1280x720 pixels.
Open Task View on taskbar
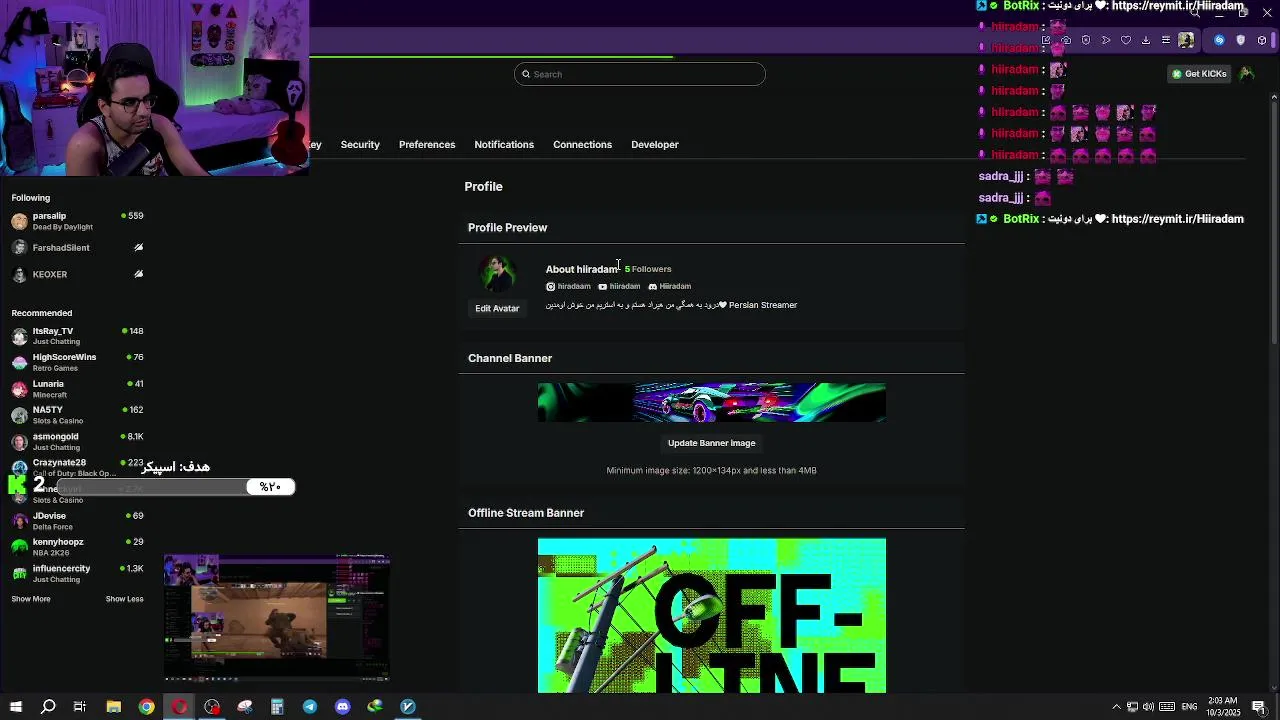click(80, 707)
